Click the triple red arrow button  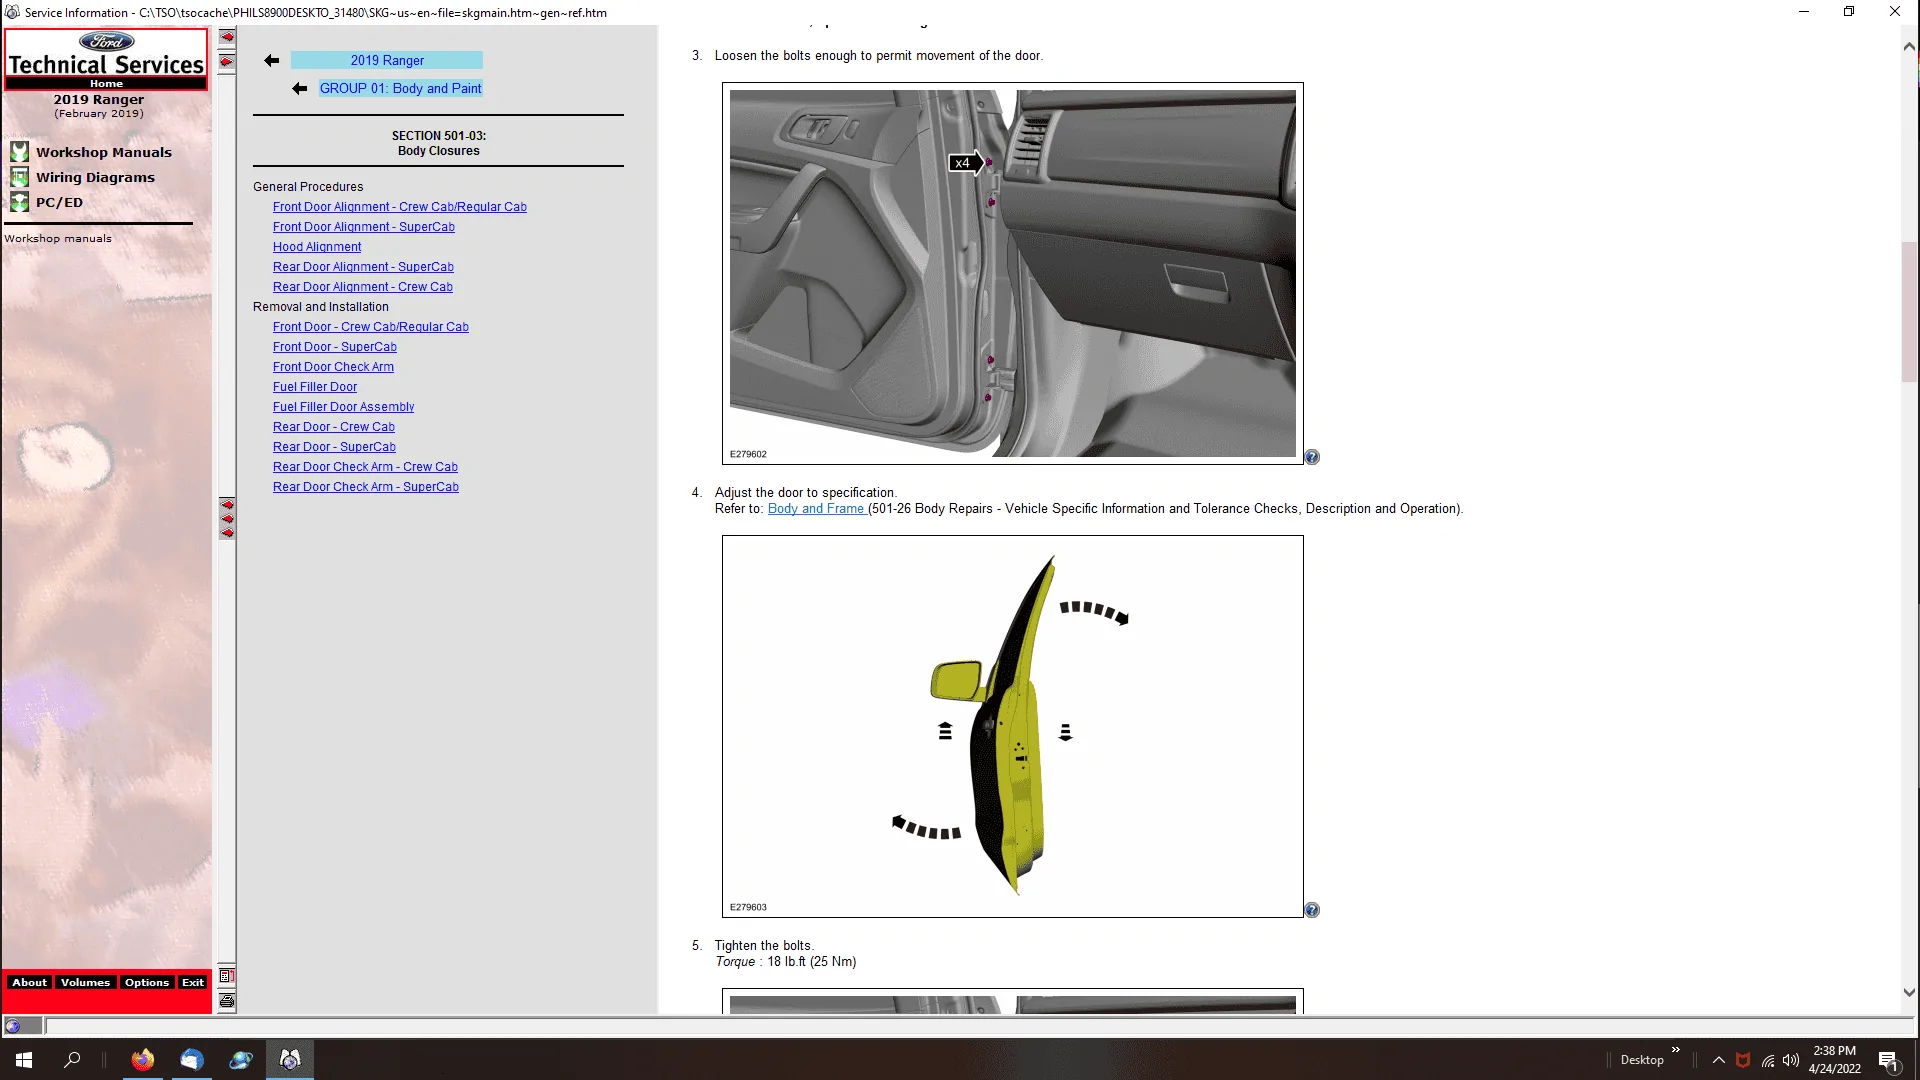[227, 519]
